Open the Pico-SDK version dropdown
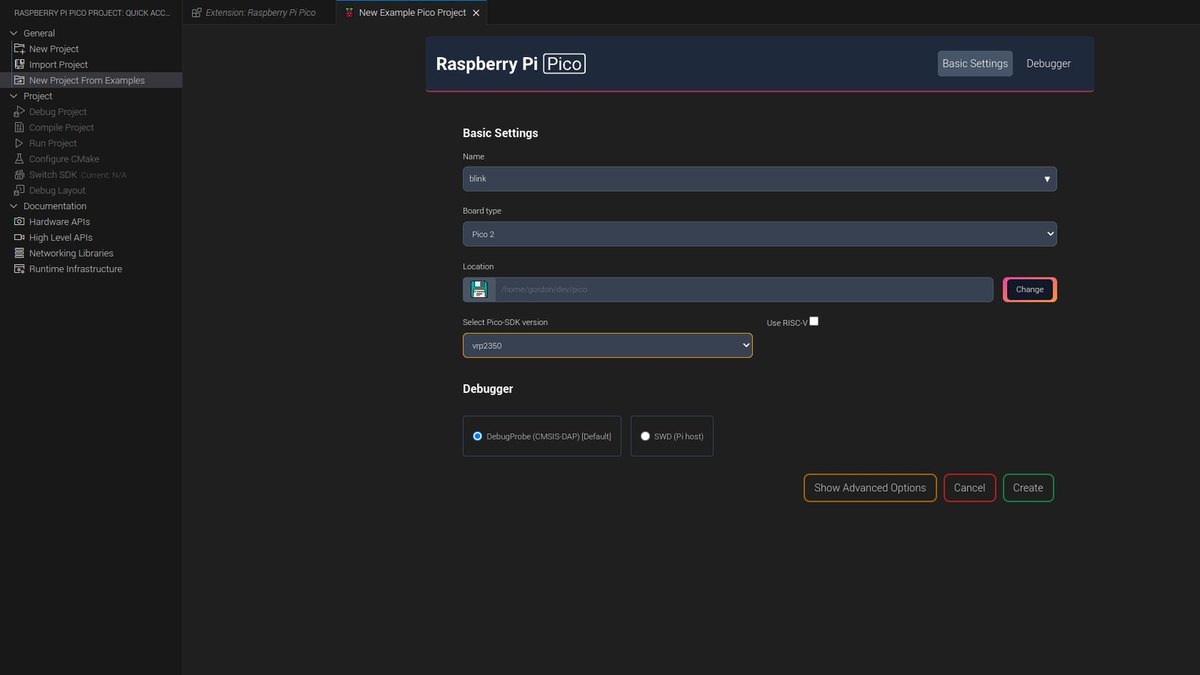Screen dimensions: 1200x675 [x=608, y=345]
